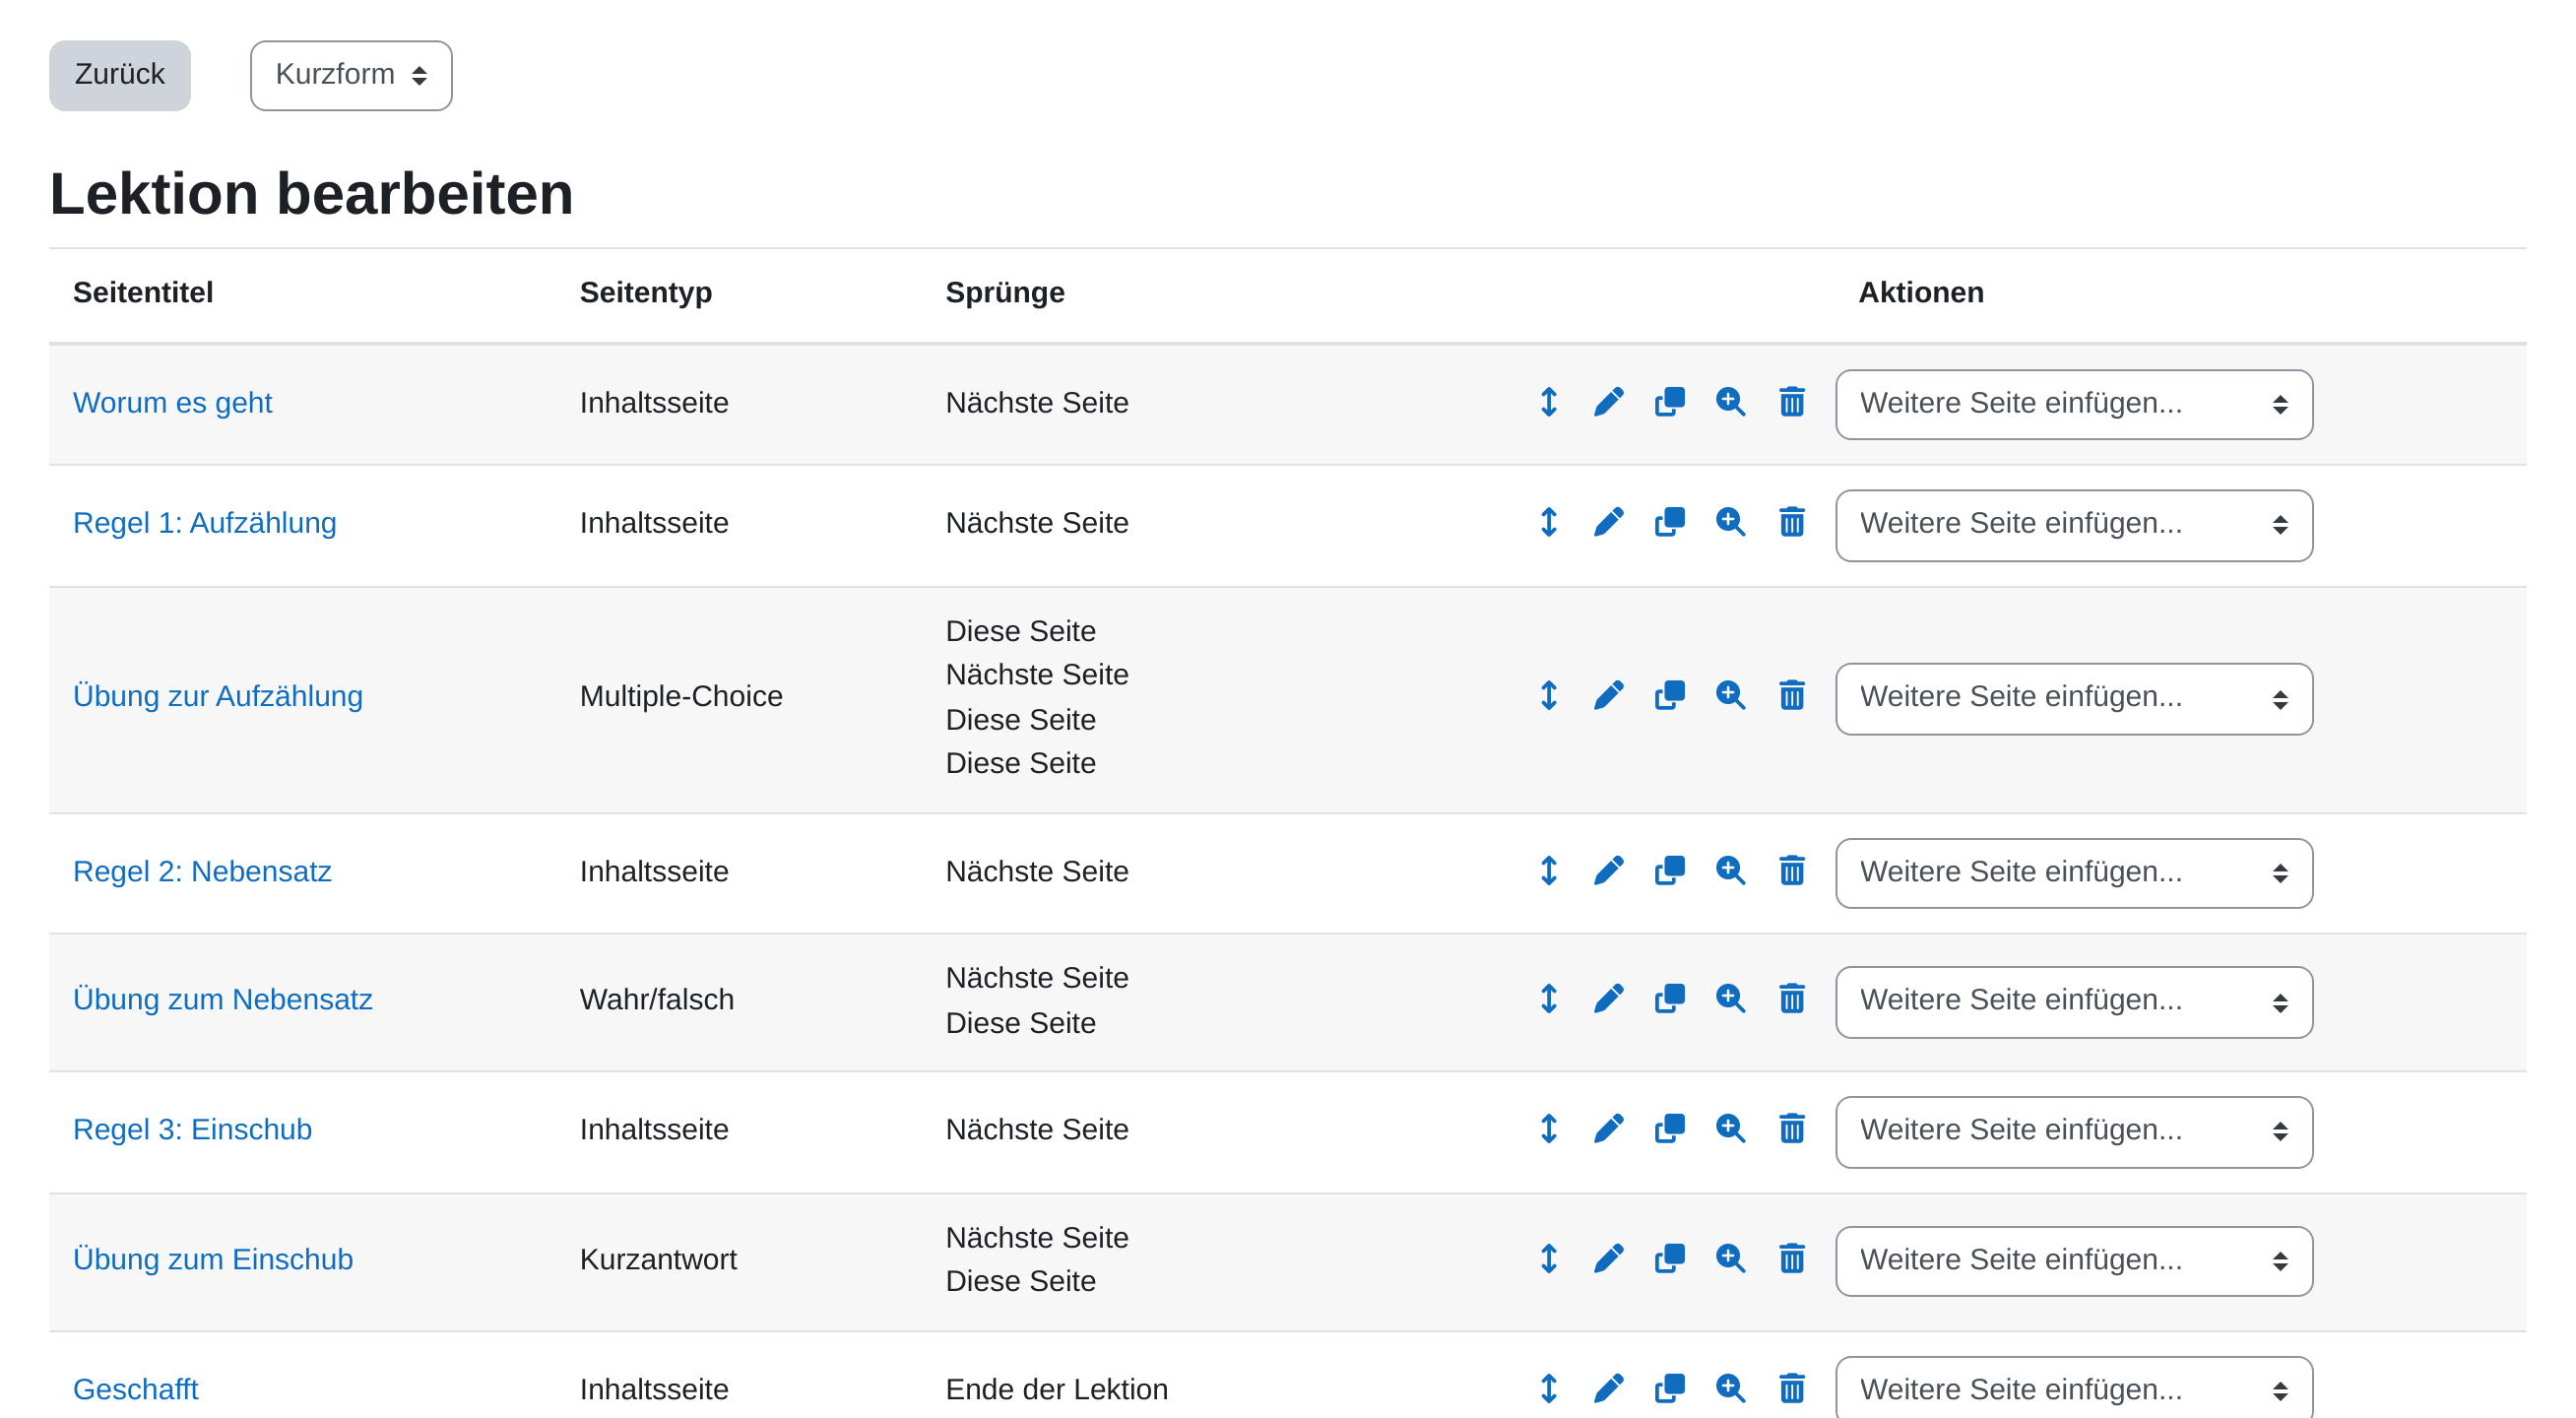The image size is (2576, 1418).
Task: Preview the Übung zum Einschub page
Action: [x=1730, y=1258]
